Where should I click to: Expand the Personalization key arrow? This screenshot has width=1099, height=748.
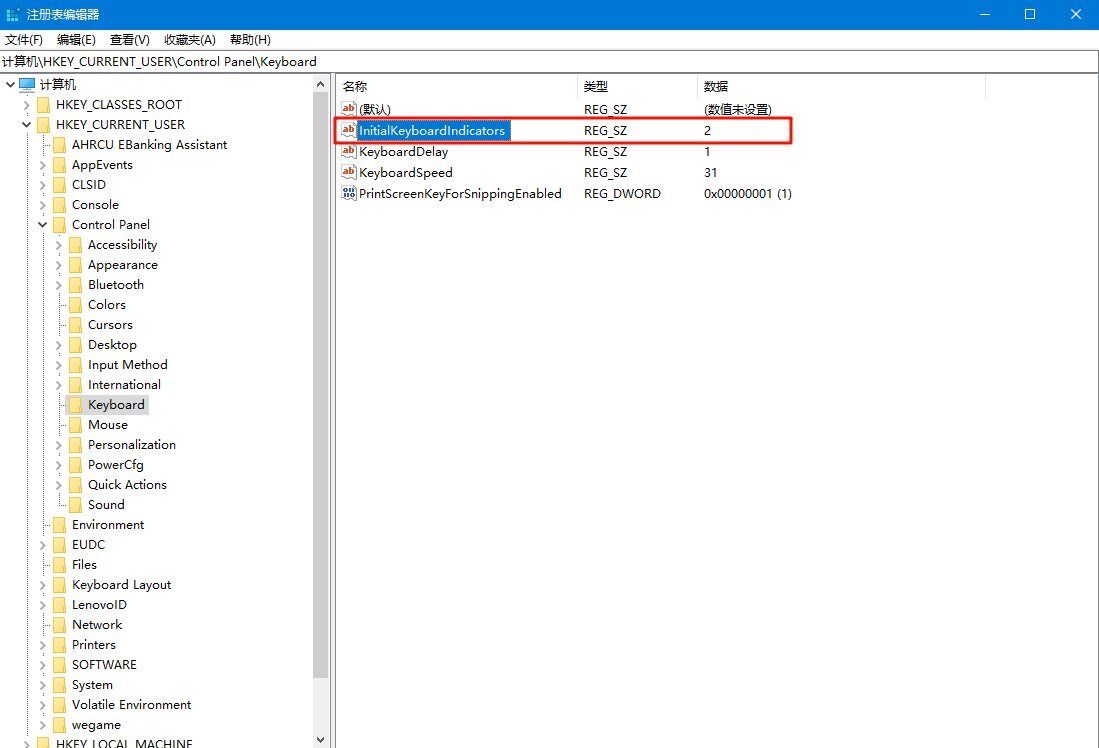click(59, 444)
